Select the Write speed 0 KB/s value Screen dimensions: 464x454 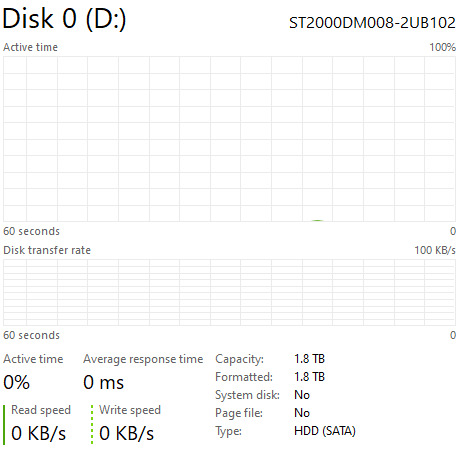coord(127,433)
